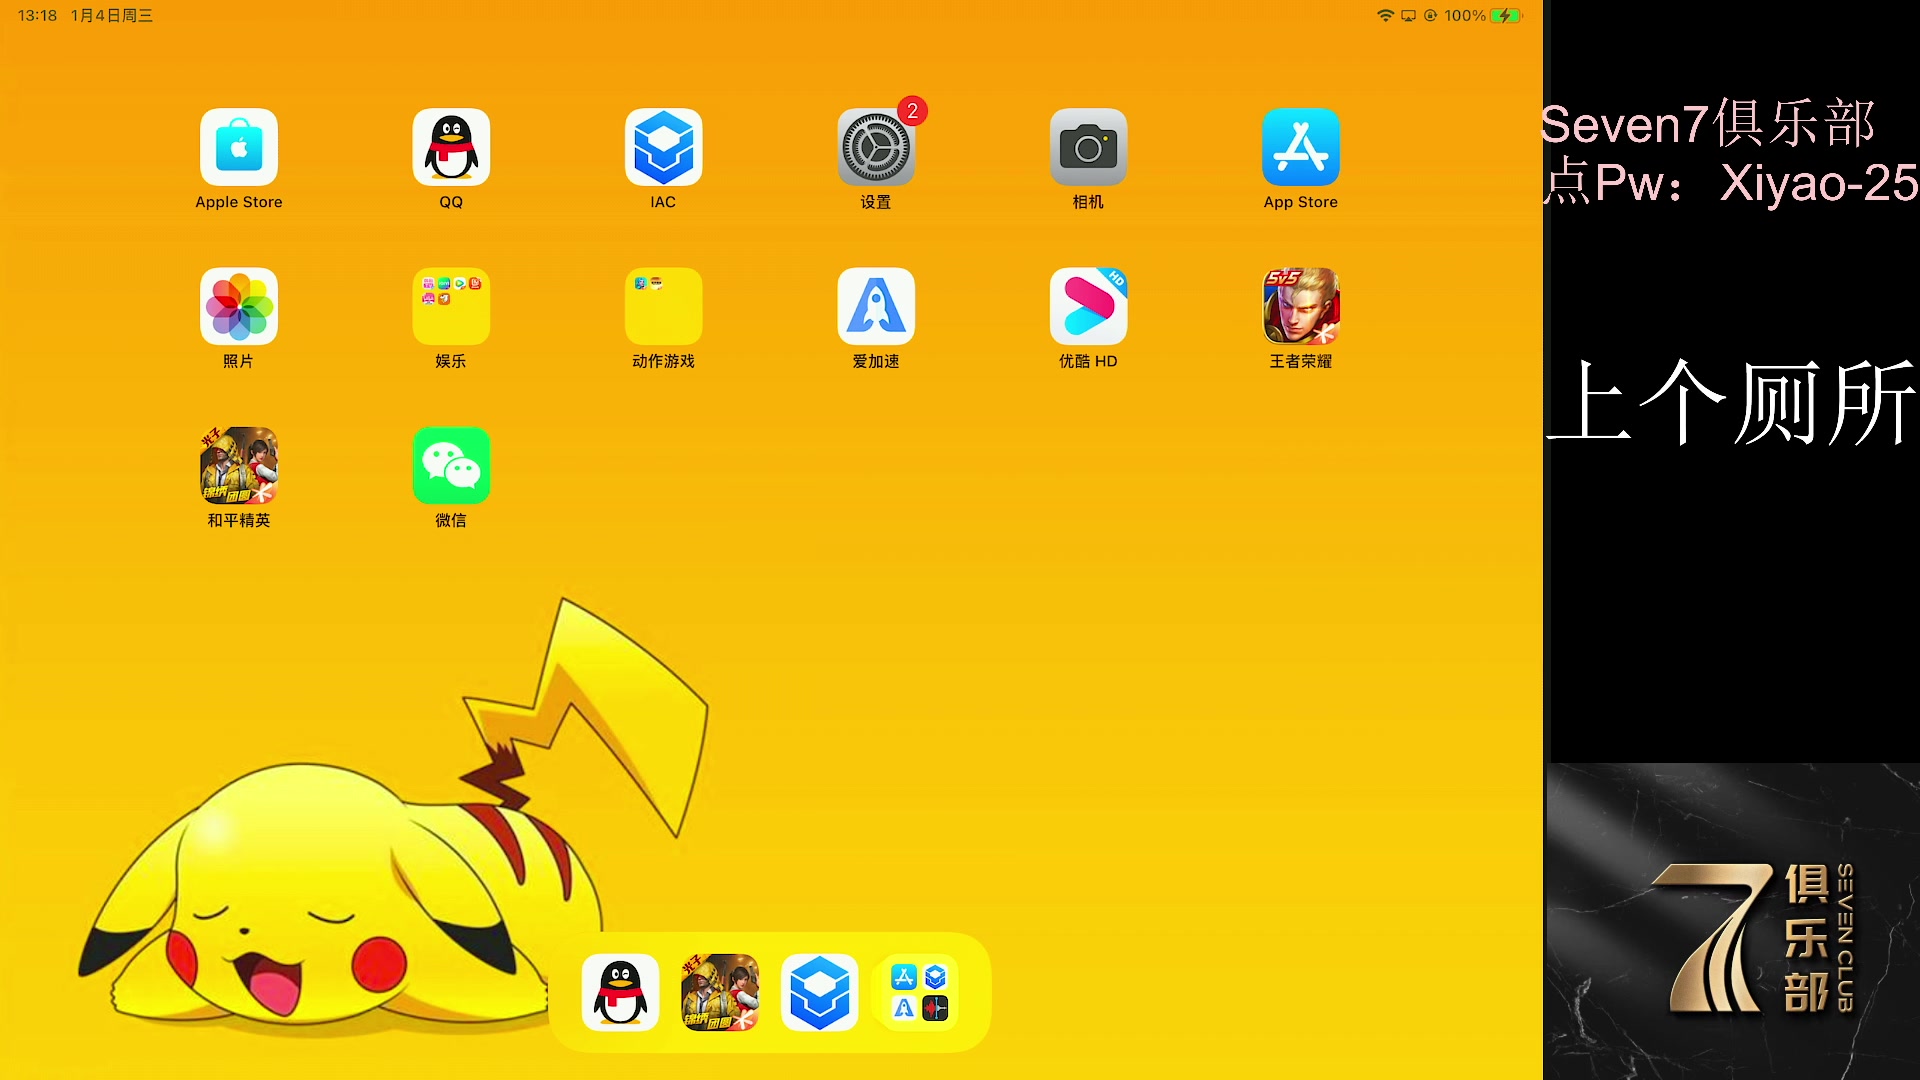Launch the 爱加速 app
Viewport: 1920px width, 1080px height.
876,306
